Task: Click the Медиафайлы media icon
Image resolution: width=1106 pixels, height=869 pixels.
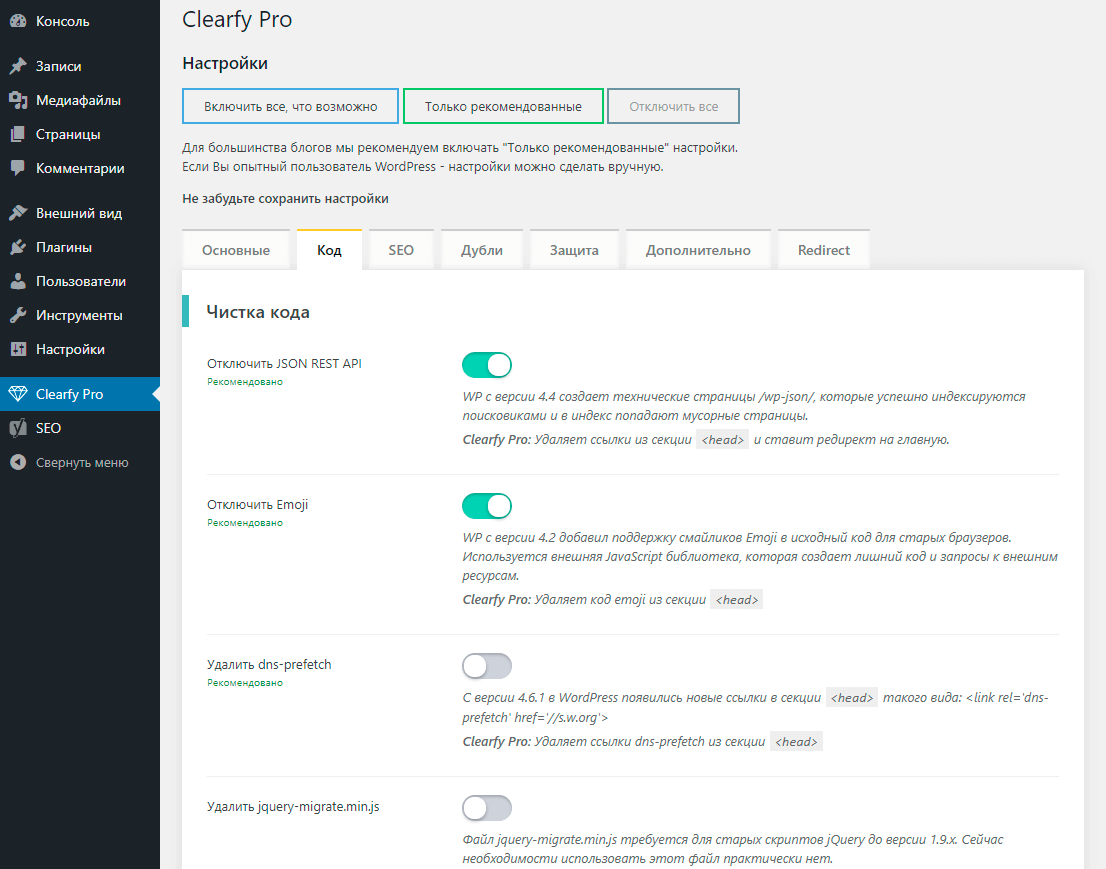Action: [18, 100]
